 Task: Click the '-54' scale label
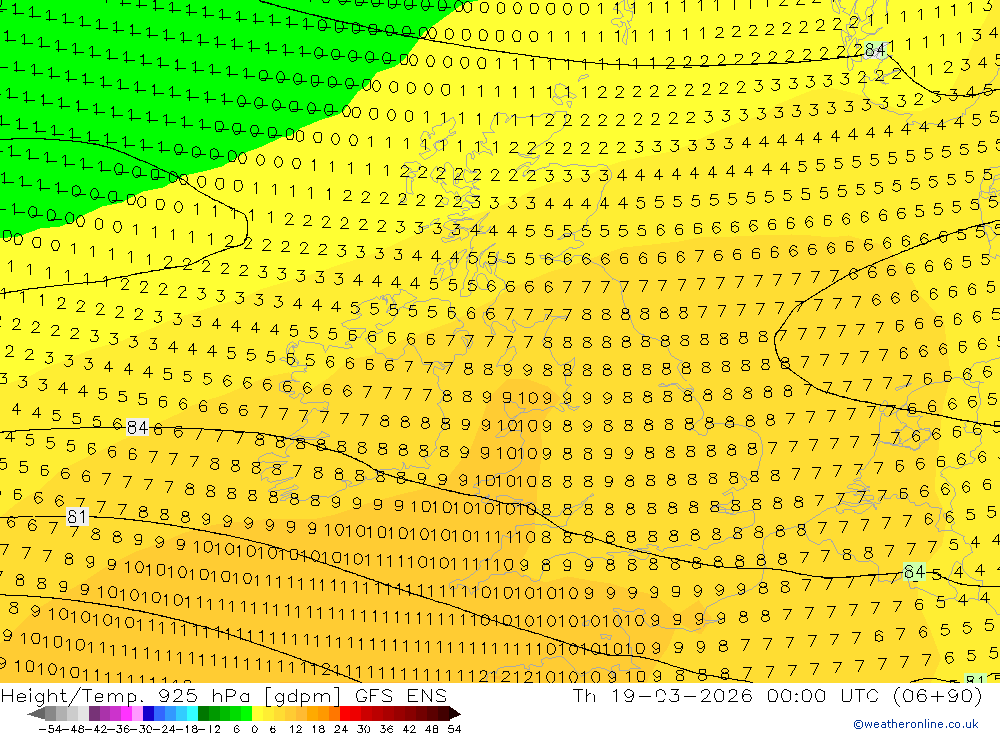click(x=50, y=729)
